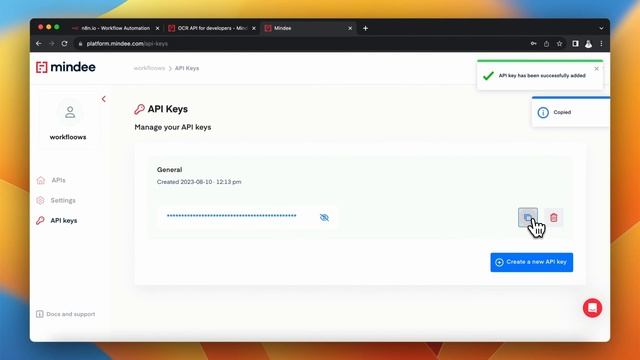Open Settings in the sidebar
Screen dimensions: 640x360
coord(56,200)
